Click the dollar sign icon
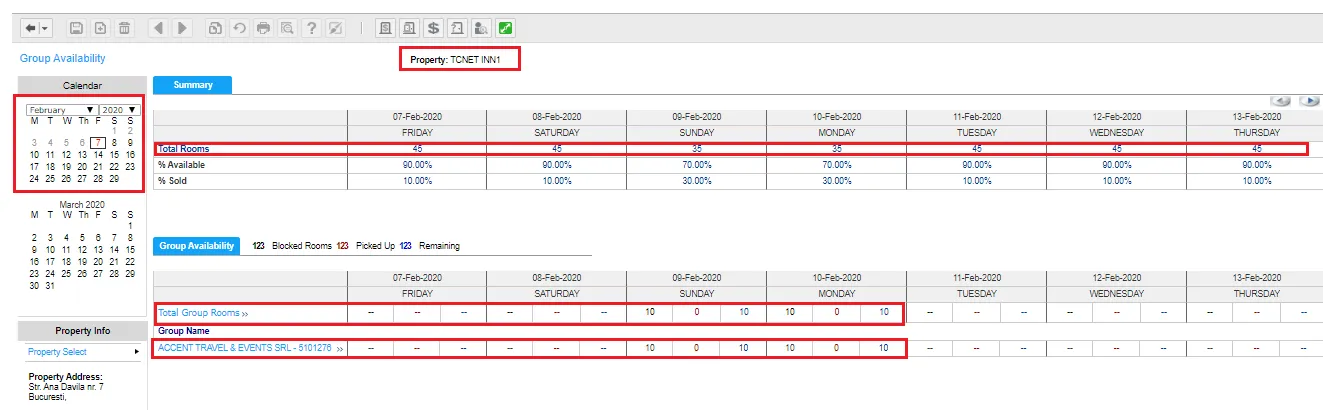The width and height of the screenshot is (1323, 410). [x=433, y=28]
